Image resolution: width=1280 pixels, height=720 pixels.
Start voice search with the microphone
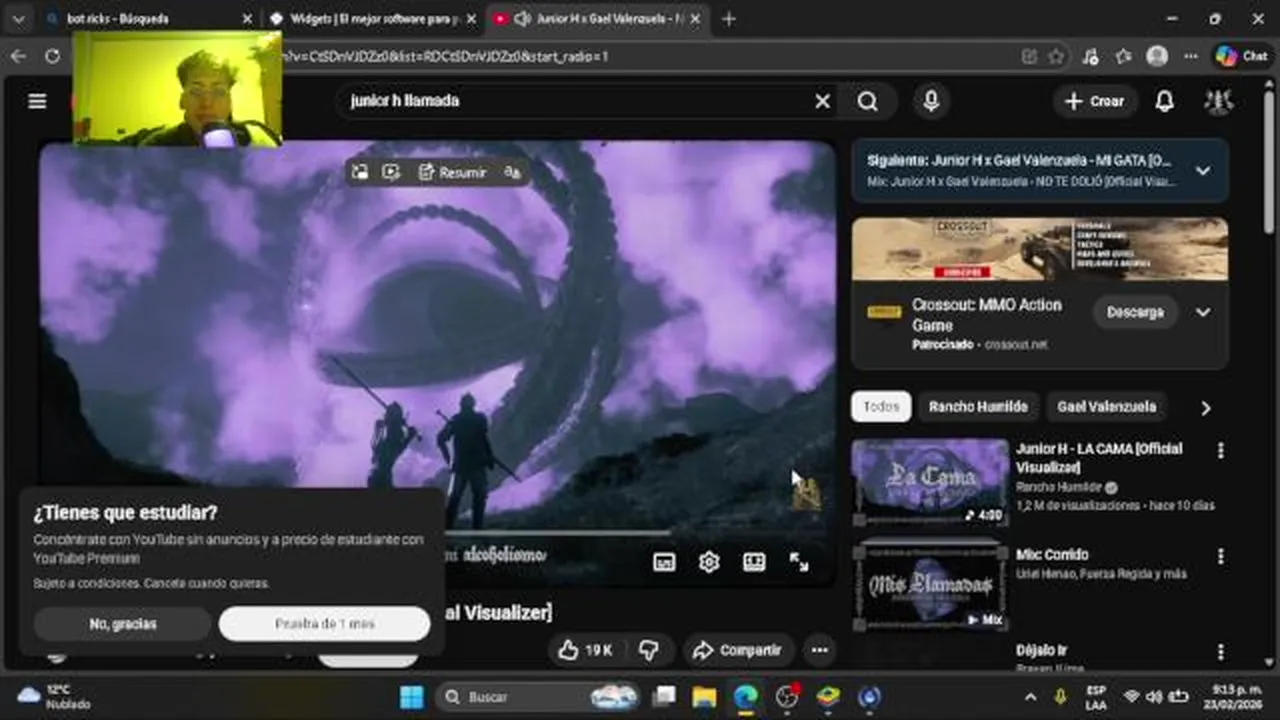(x=931, y=101)
